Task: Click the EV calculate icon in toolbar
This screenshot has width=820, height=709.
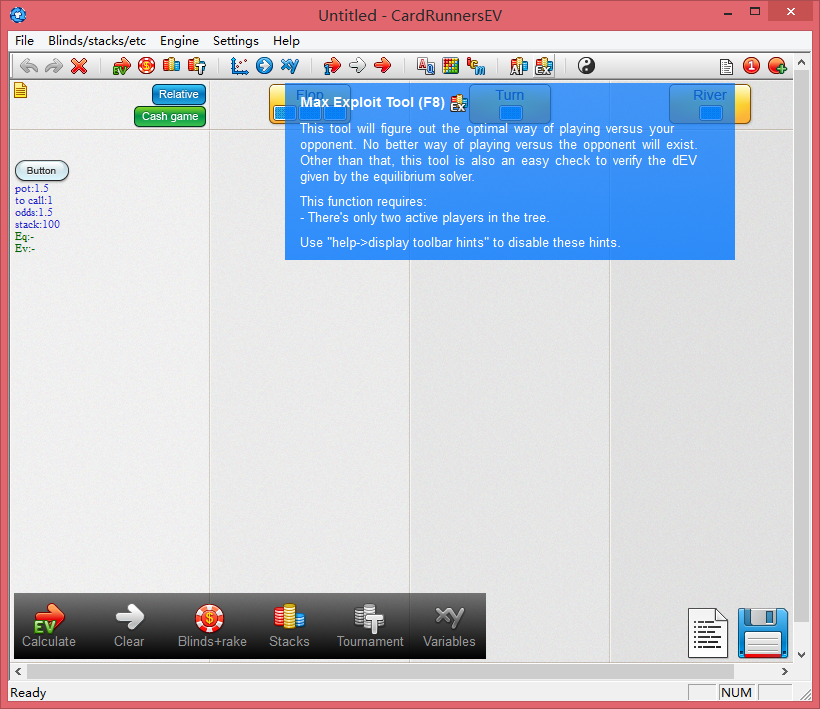Action: pos(121,66)
